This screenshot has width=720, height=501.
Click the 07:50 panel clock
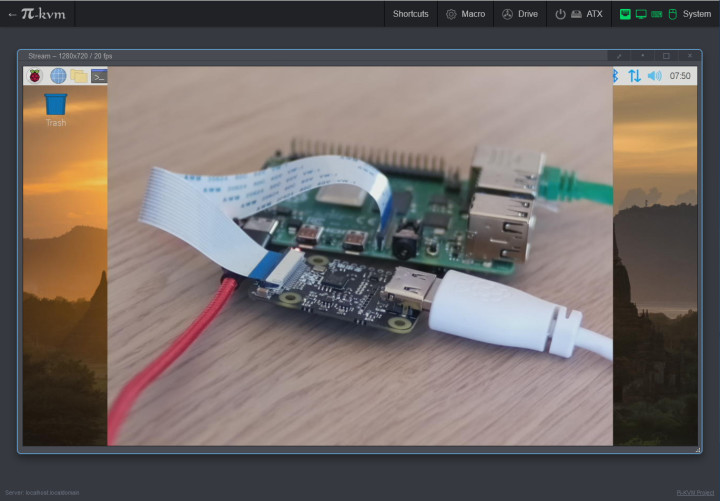point(680,76)
